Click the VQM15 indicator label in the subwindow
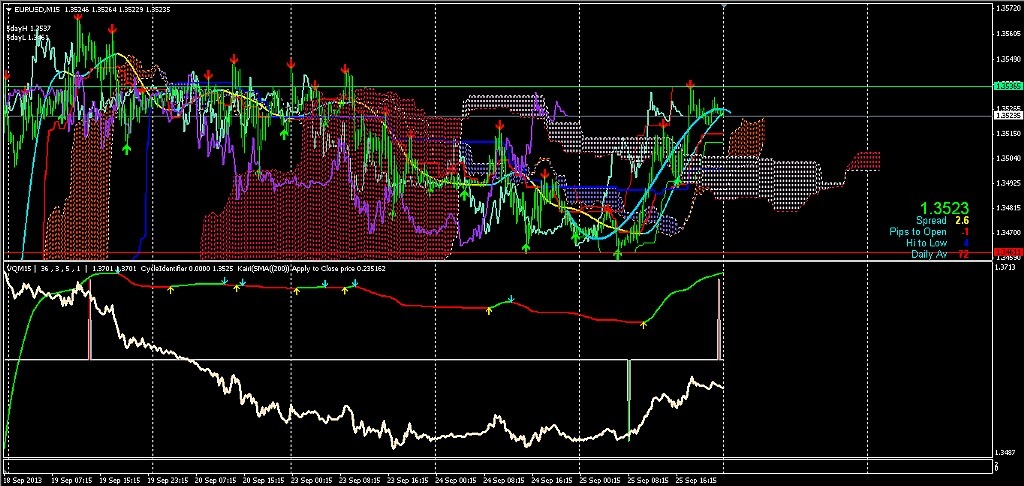Viewport: 1024px width, 486px height. point(18,268)
